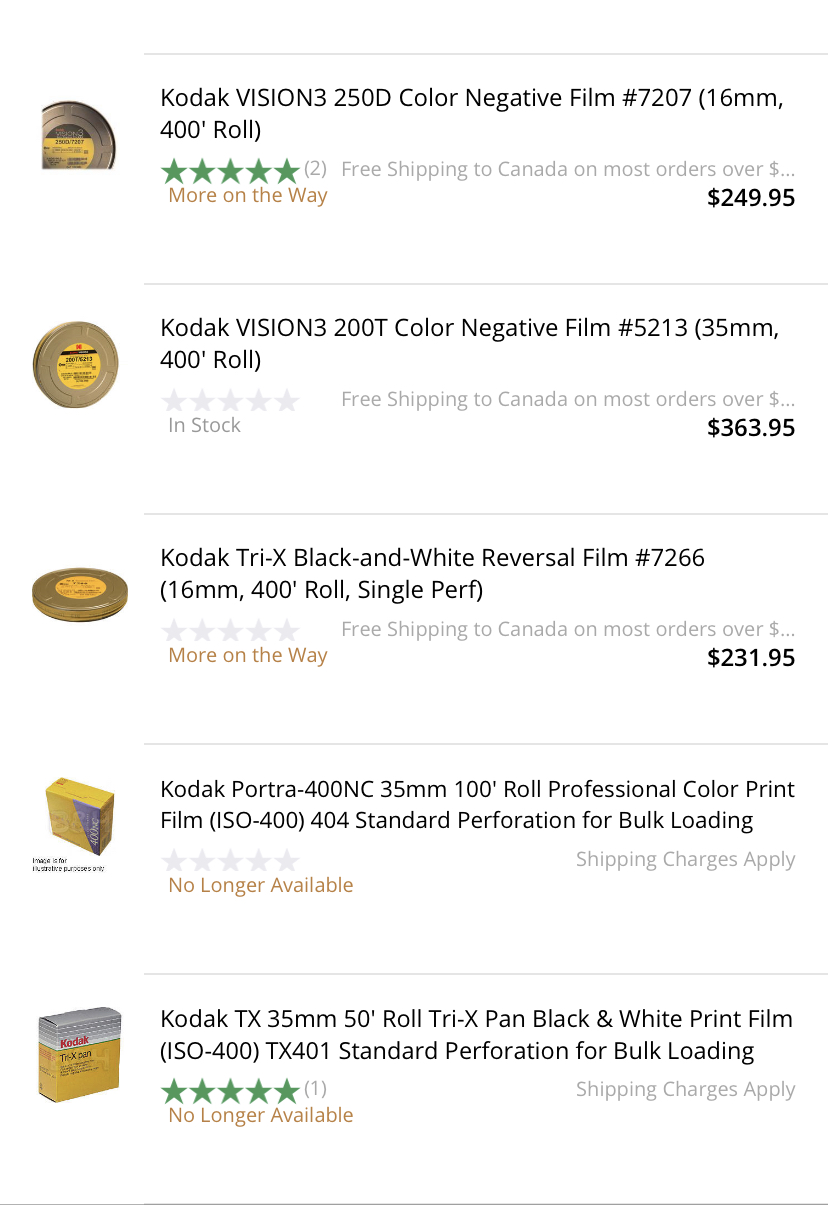View empty star rating for Portra-400NC

point(230,861)
